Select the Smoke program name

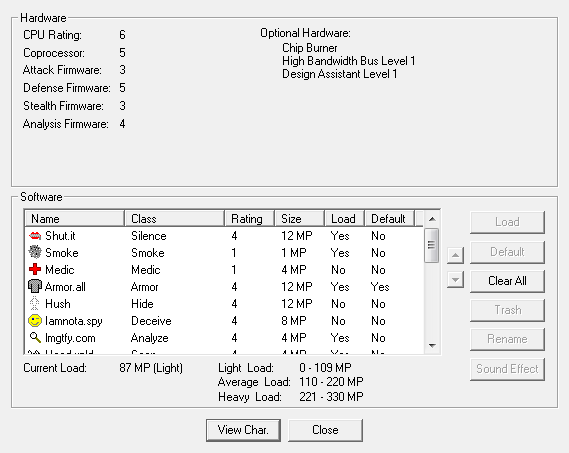[x=62, y=253]
